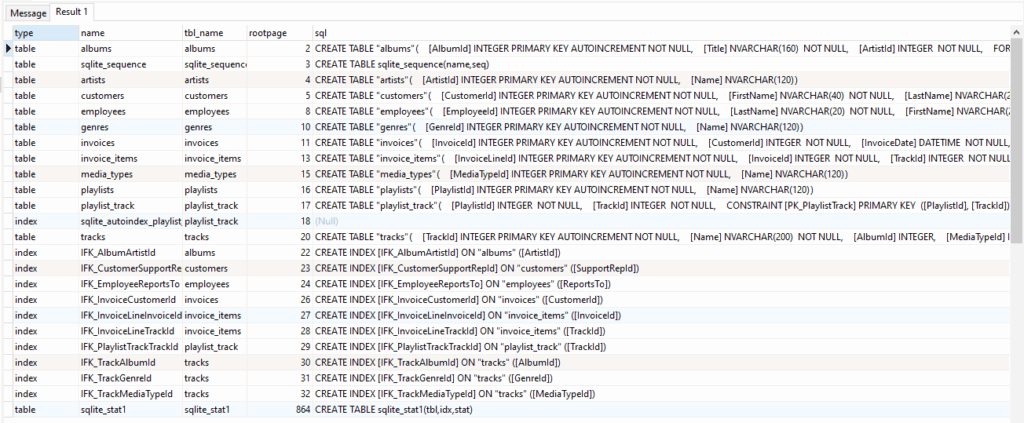Select the 'artists' name cell
The width and height of the screenshot is (1024, 423).
(x=130, y=80)
